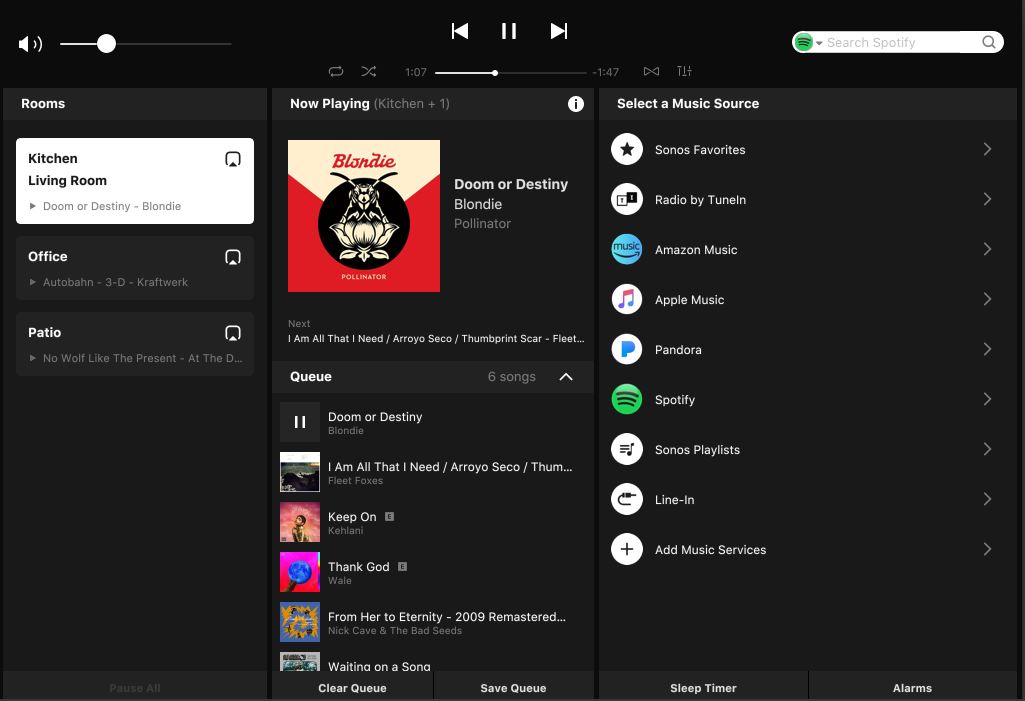The image size is (1025, 701).
Task: Skip to previous track
Action: click(x=460, y=31)
